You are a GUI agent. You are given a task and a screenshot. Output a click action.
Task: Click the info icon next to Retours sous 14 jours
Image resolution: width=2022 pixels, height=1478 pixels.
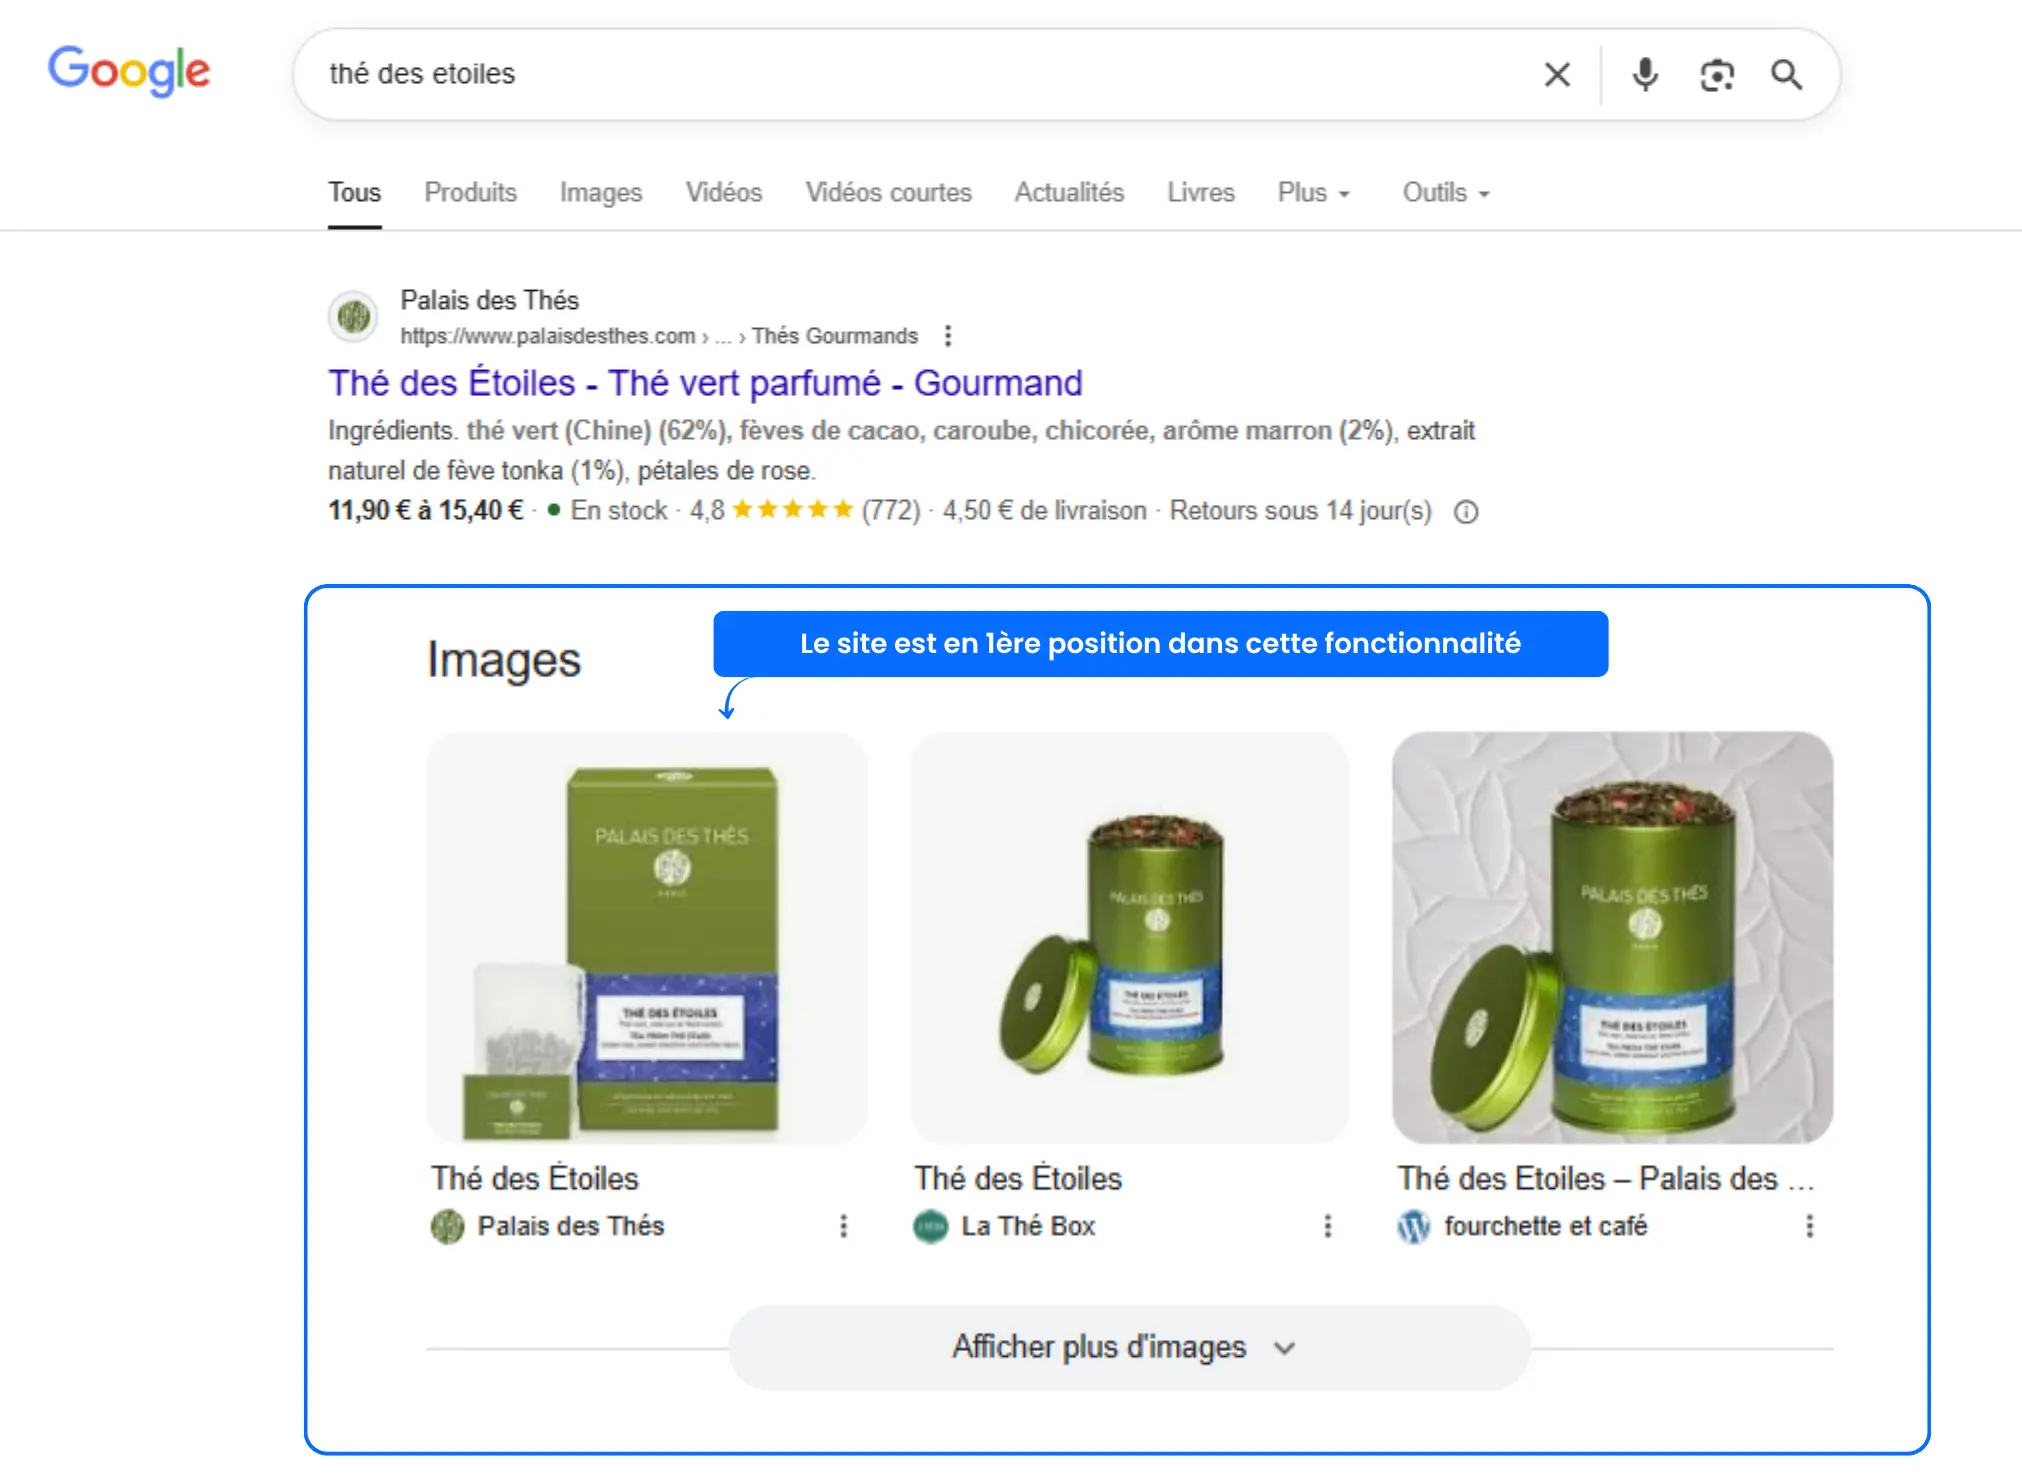point(1465,511)
